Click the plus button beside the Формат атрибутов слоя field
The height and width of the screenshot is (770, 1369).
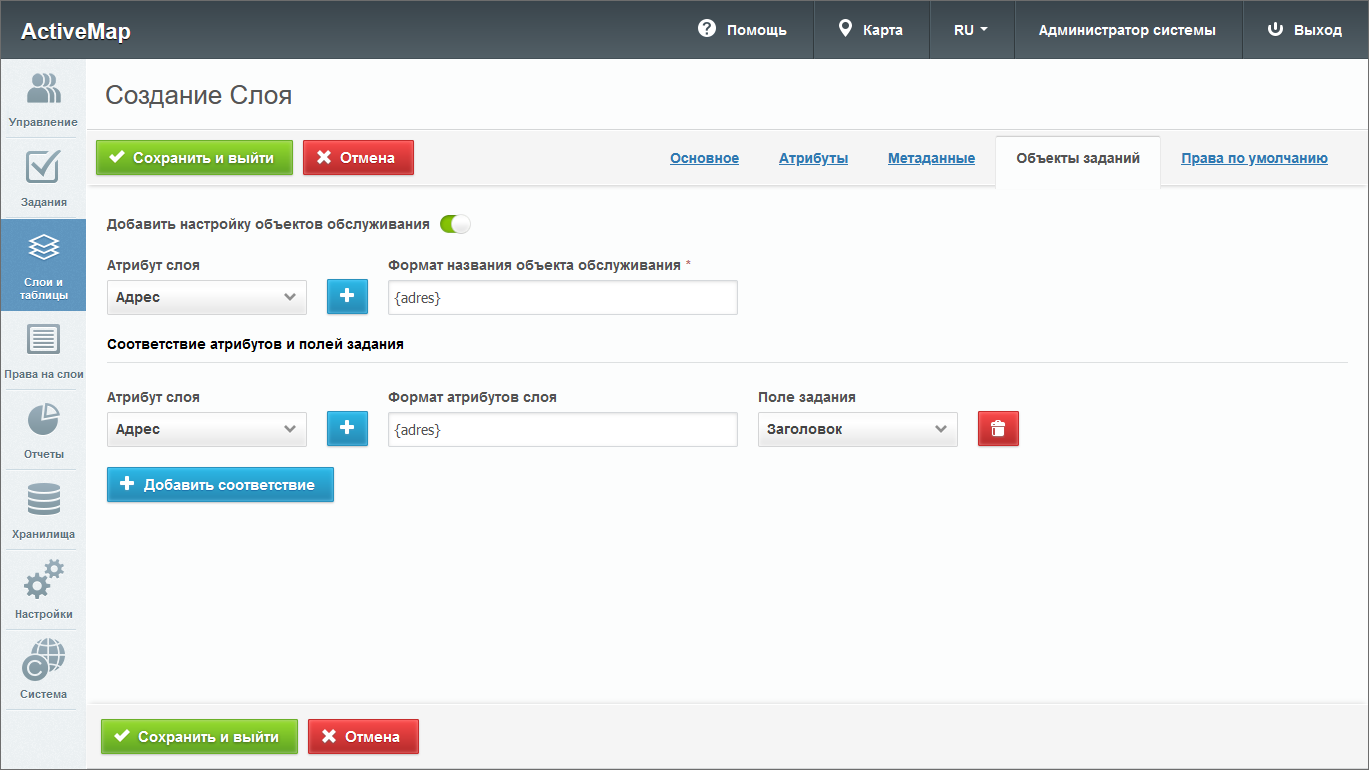coord(347,429)
